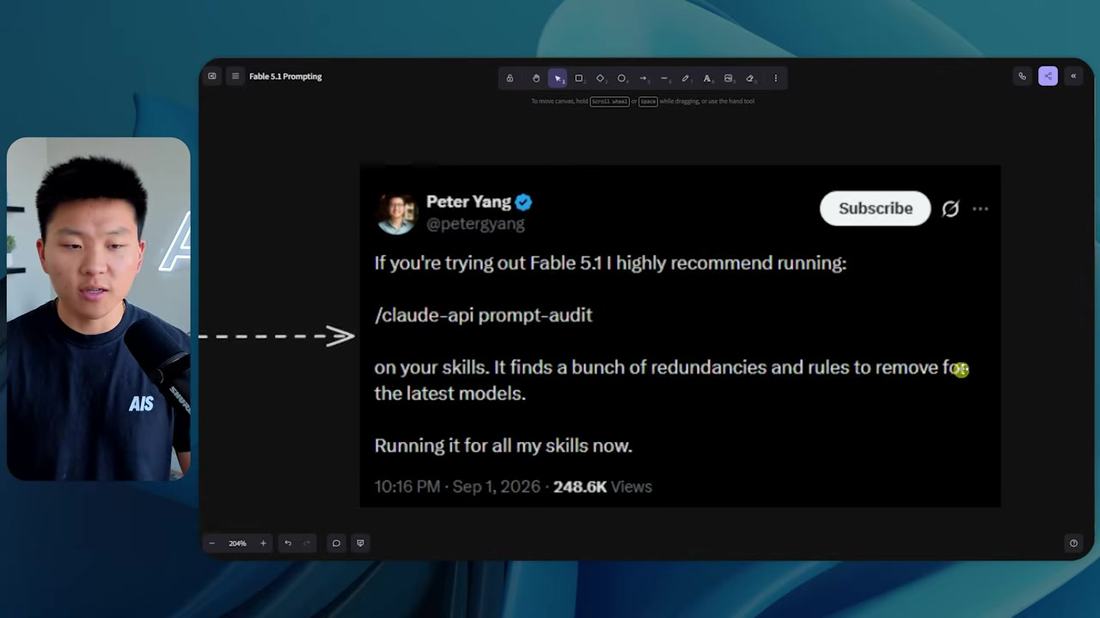This screenshot has width=1100, height=618.
Task: Click the Redo arrow button
Action: 307,543
